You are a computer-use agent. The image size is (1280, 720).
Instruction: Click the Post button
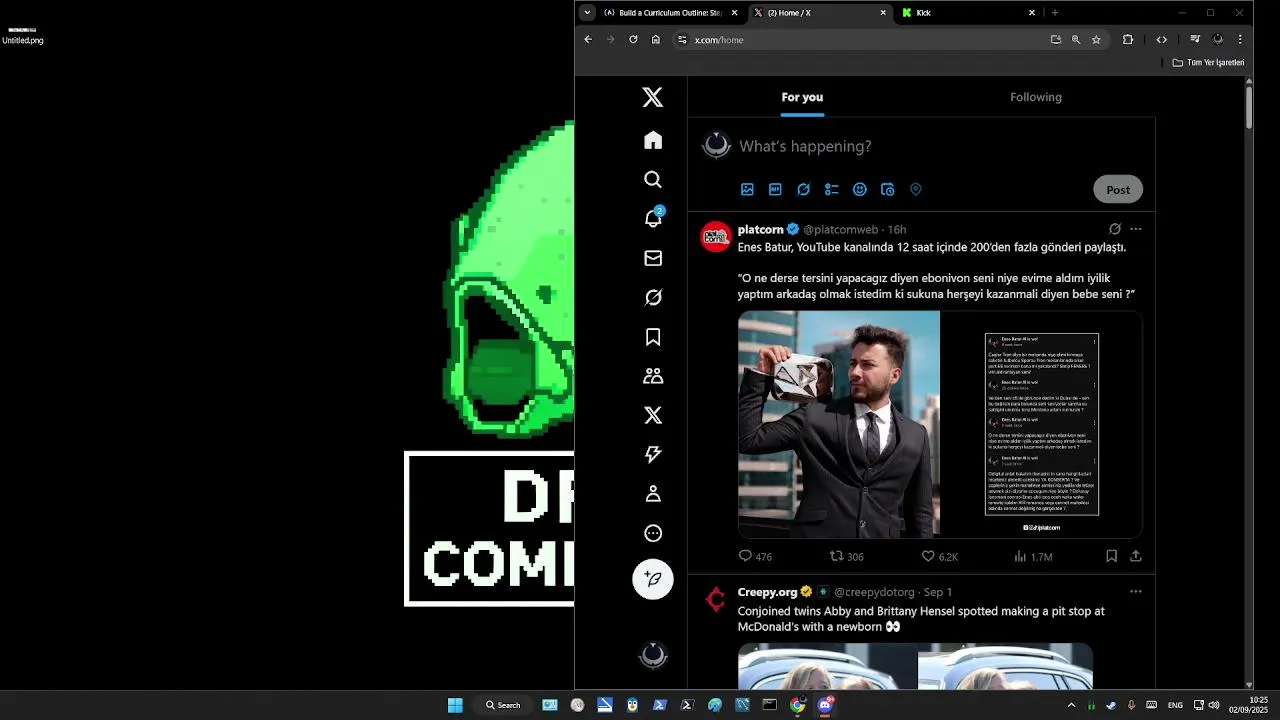point(1118,190)
